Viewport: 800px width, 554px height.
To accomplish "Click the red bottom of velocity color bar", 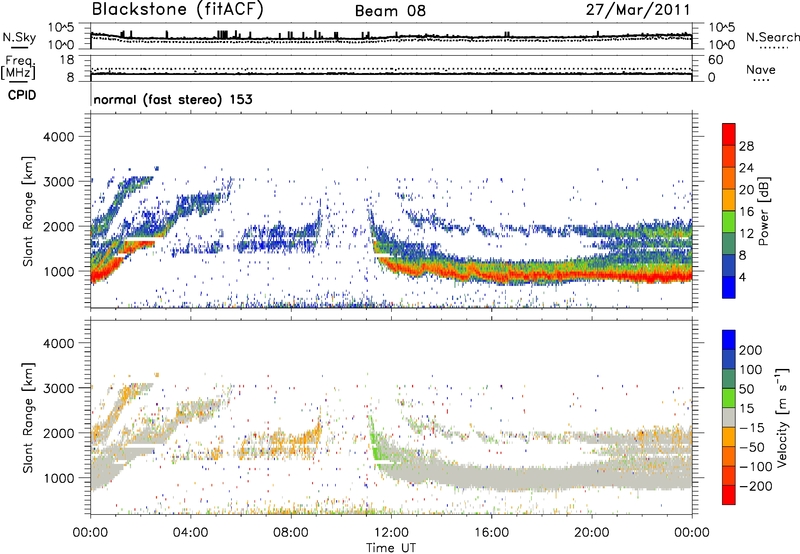I will 729,495.
